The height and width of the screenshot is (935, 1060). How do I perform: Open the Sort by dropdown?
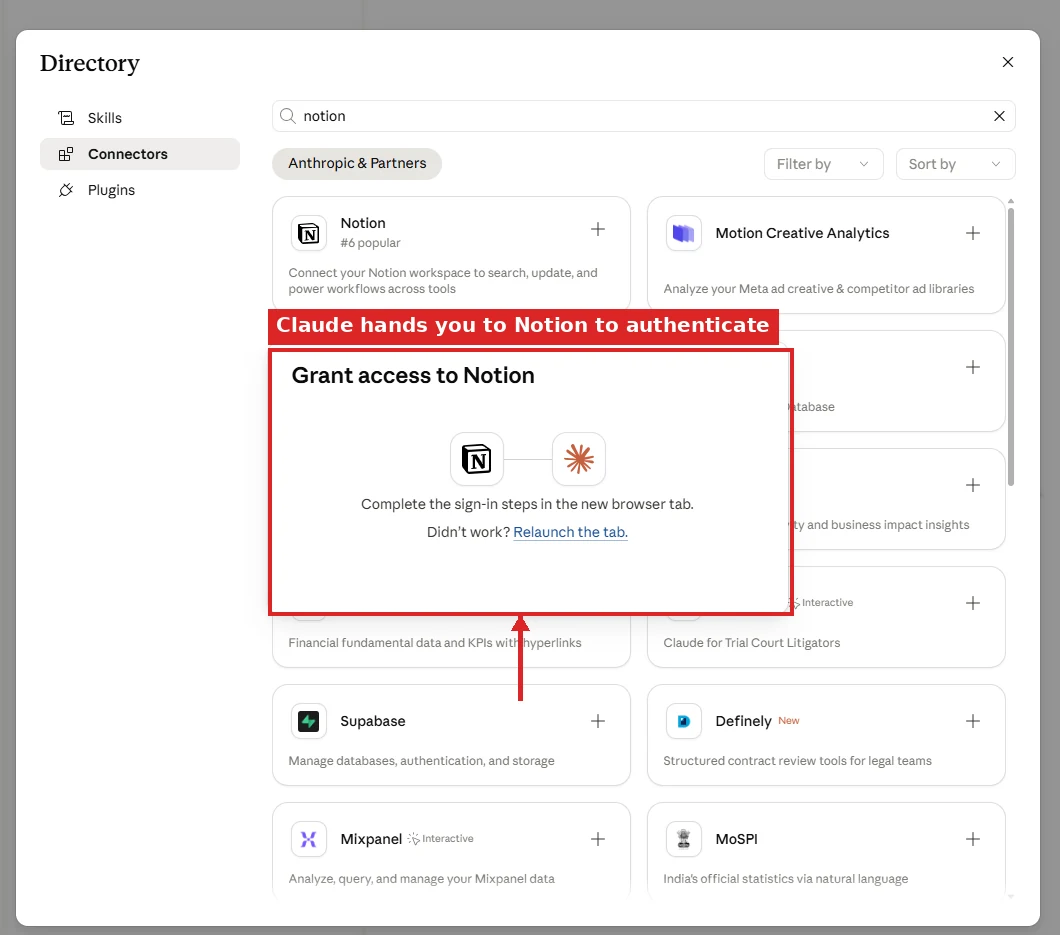pos(955,164)
